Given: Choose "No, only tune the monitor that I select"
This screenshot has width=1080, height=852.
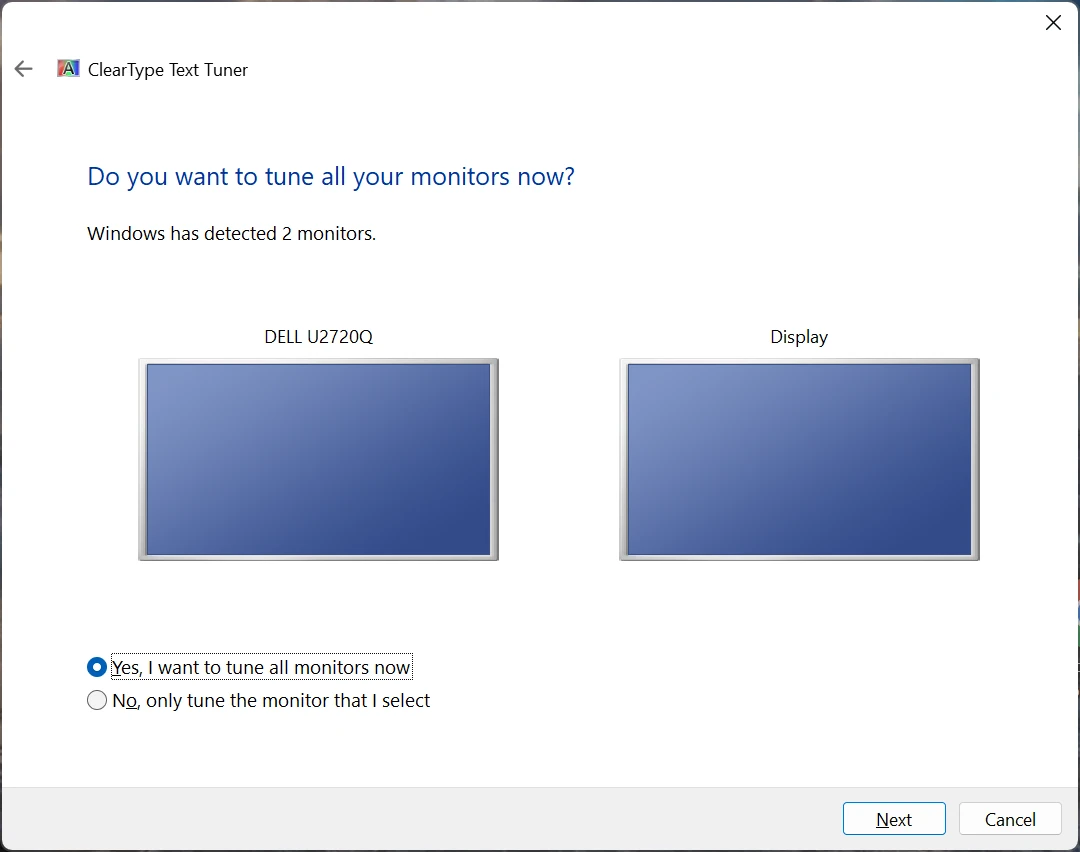Looking at the screenshot, I should tap(97, 700).
